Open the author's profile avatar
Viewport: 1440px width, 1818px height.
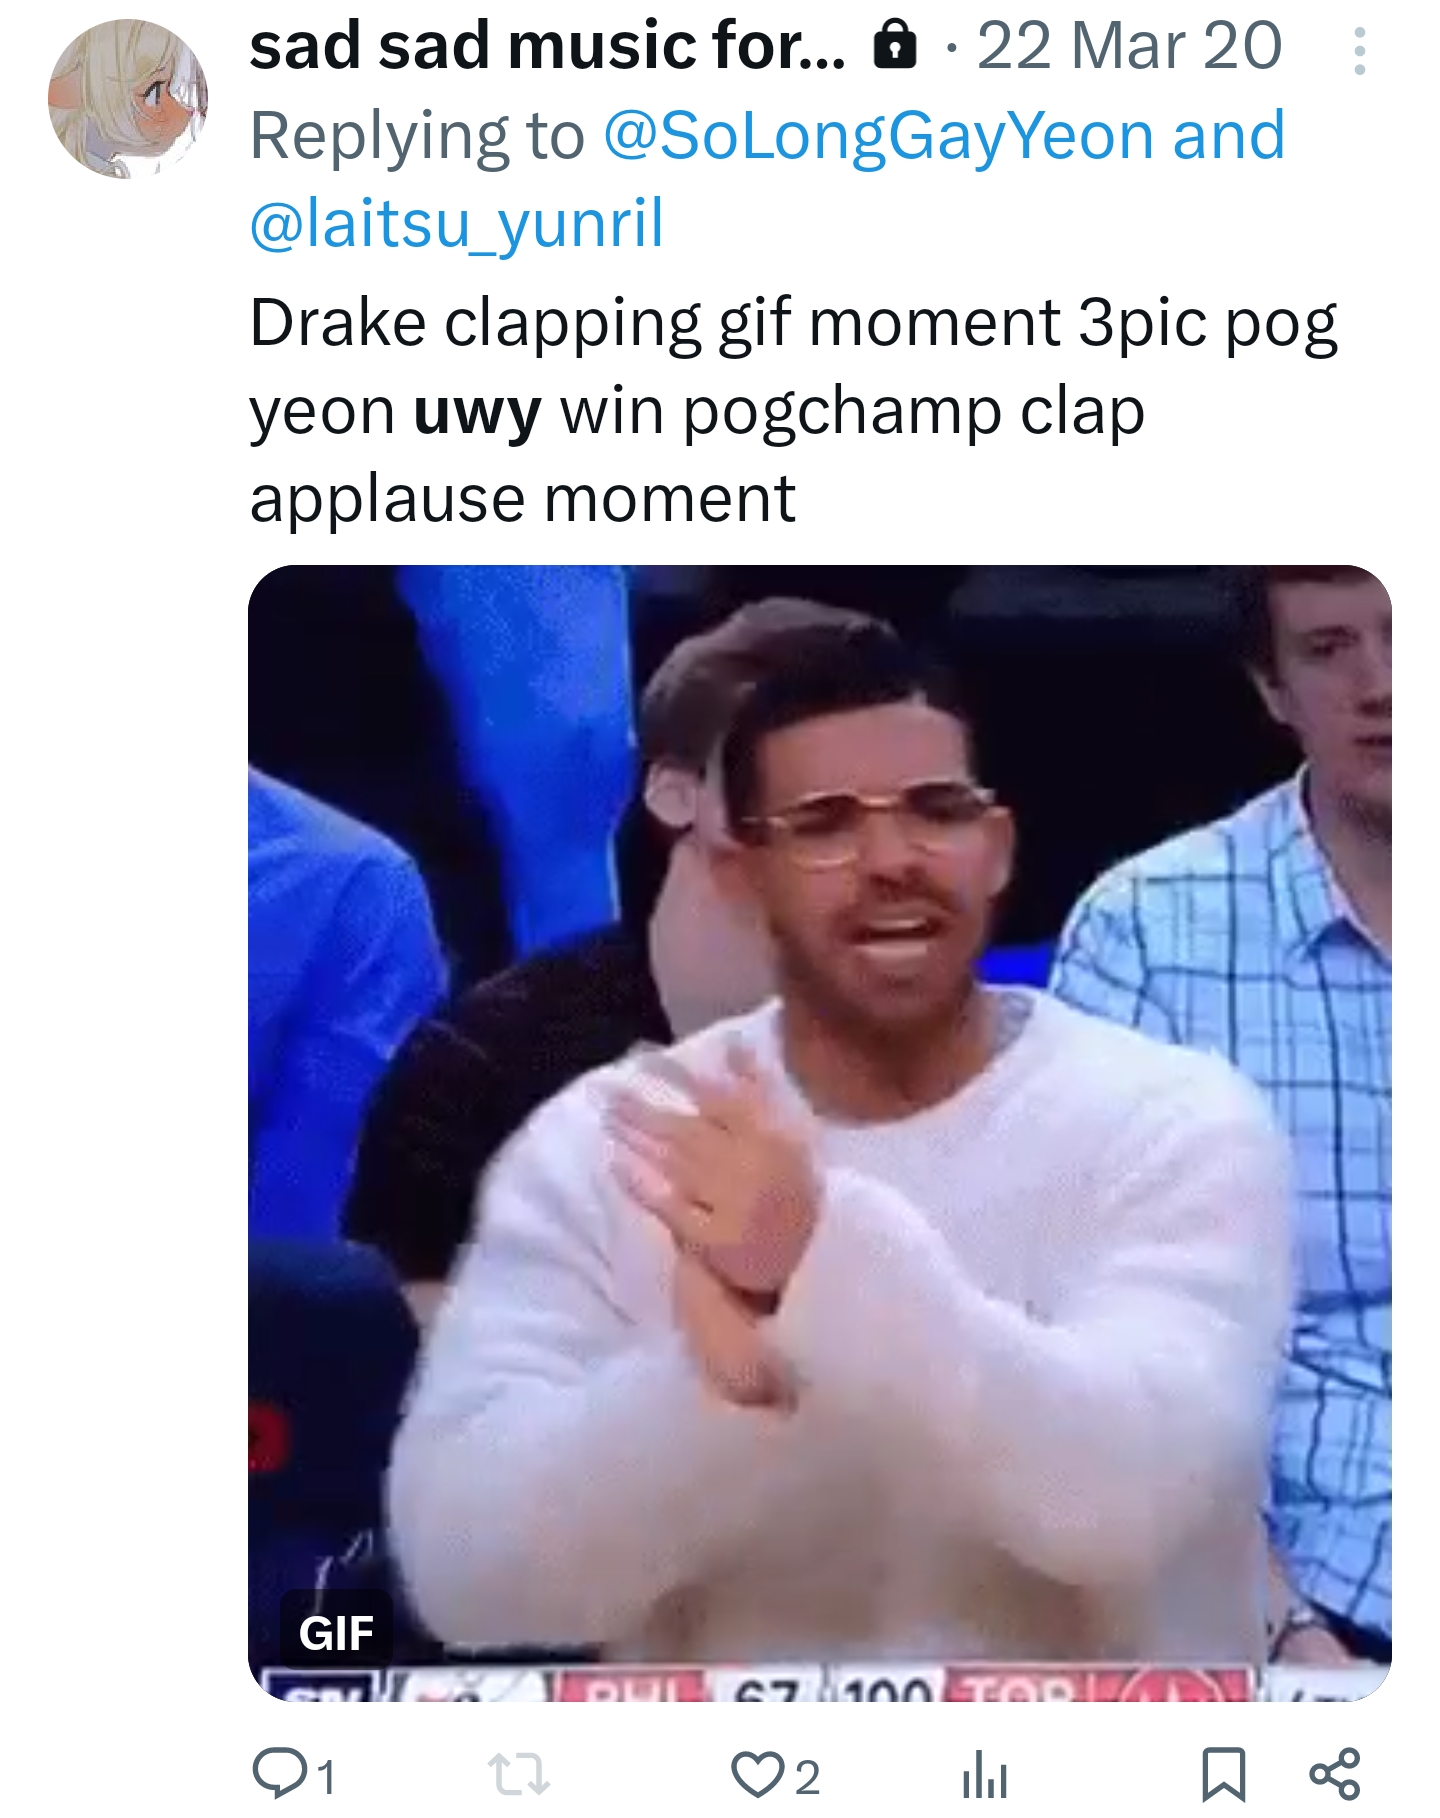(x=128, y=99)
